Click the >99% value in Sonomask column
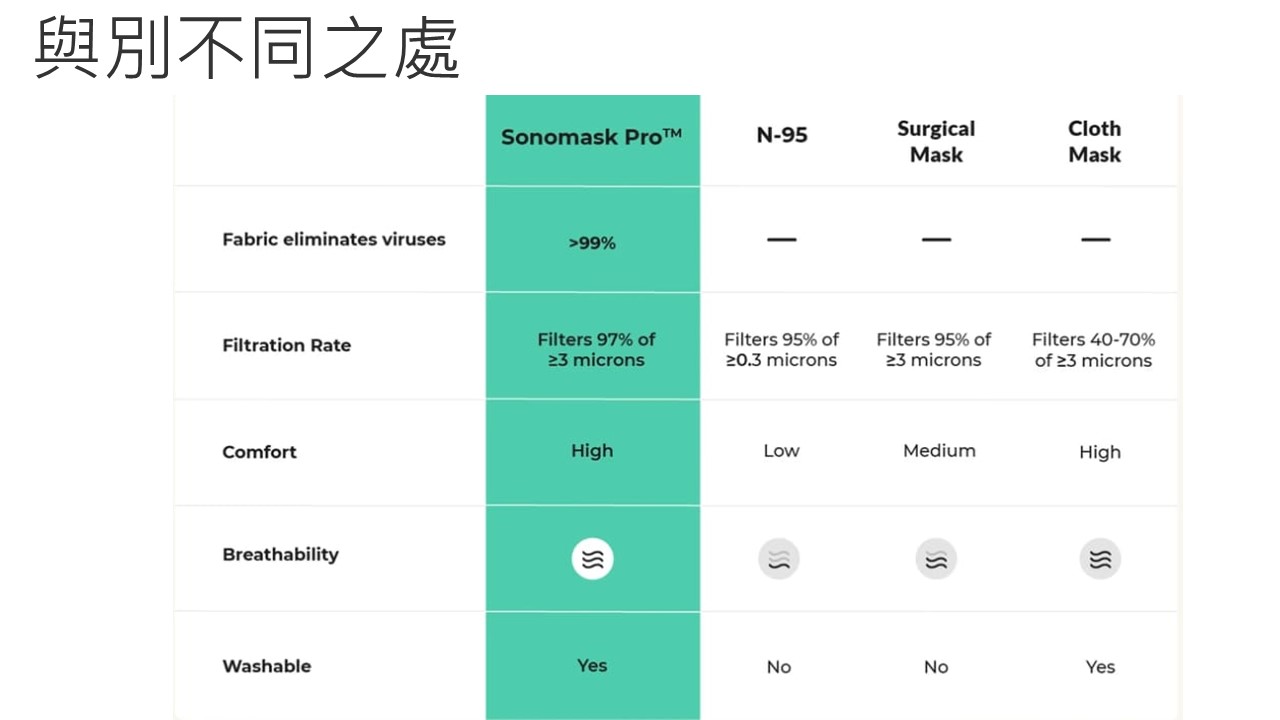Screen dimensions: 1280x720 tap(592, 243)
